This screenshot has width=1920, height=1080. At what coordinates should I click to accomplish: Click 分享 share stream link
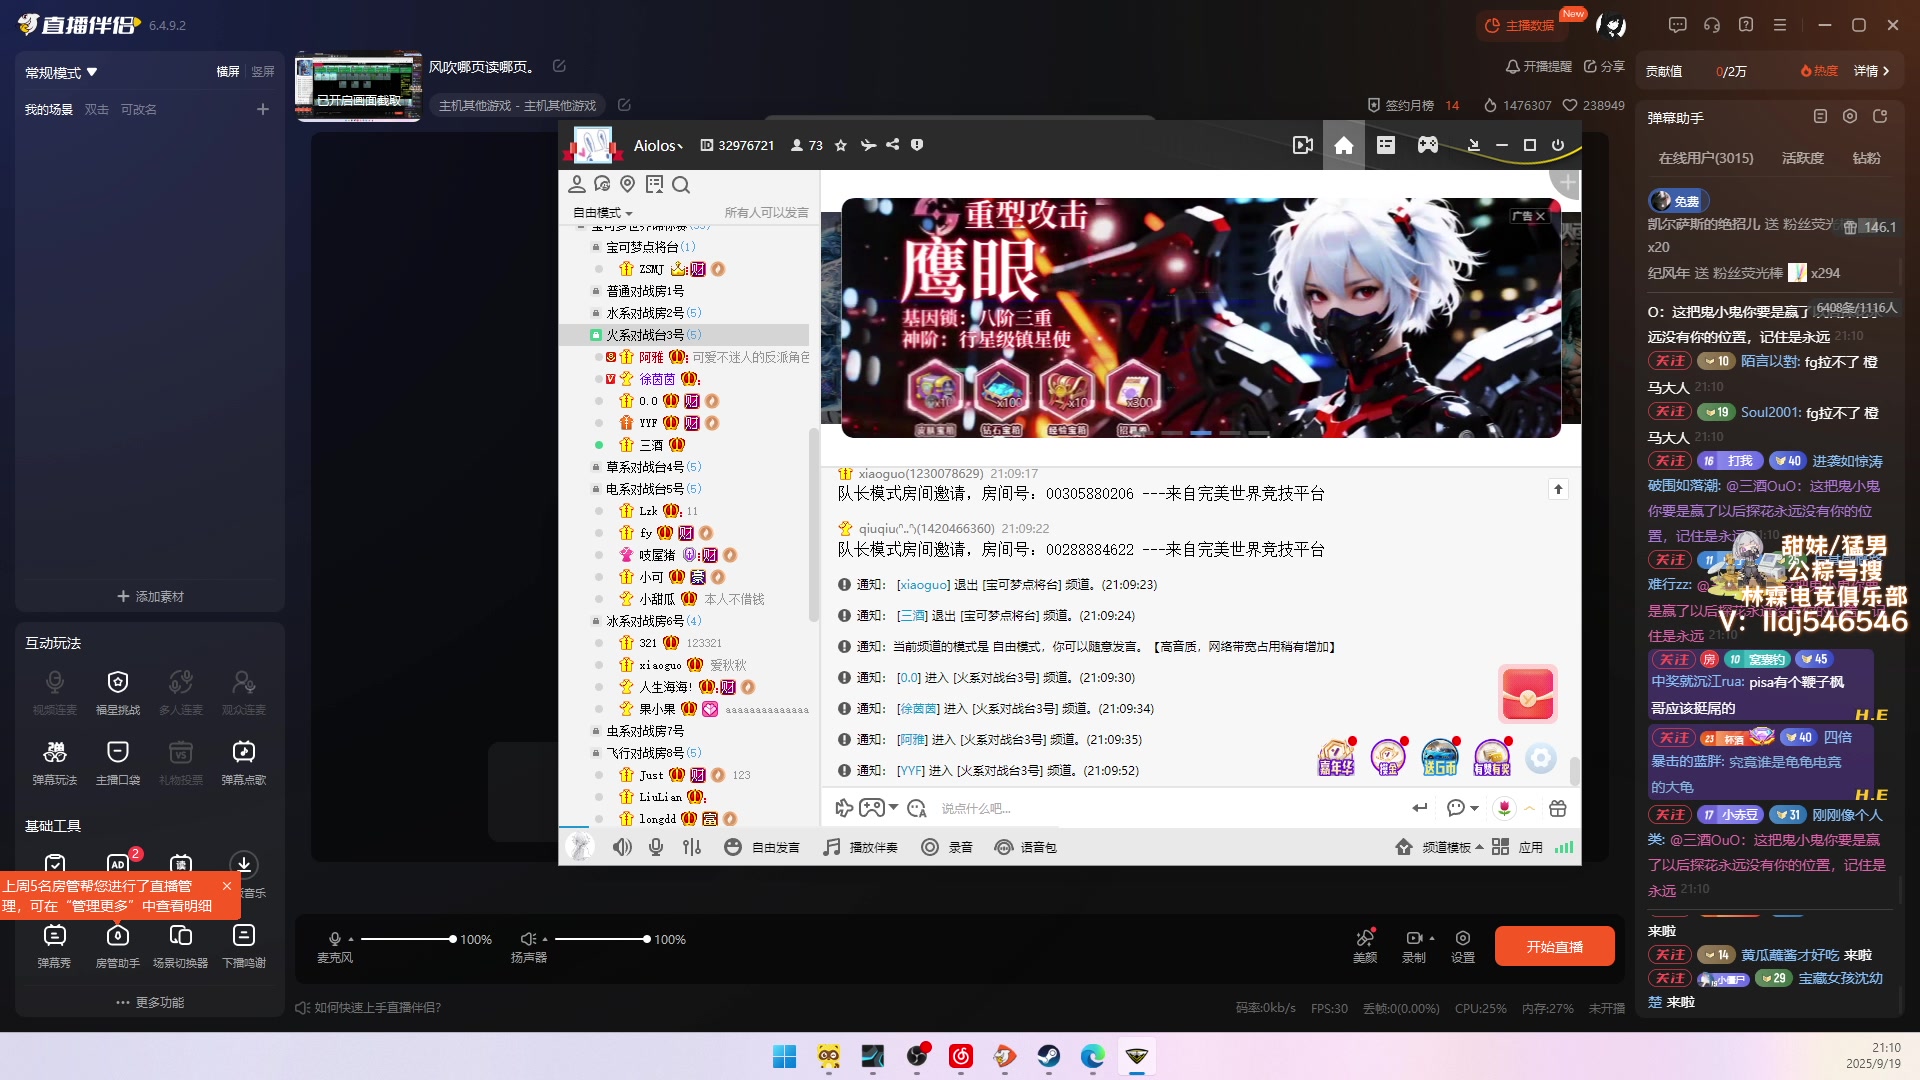click(x=1604, y=66)
